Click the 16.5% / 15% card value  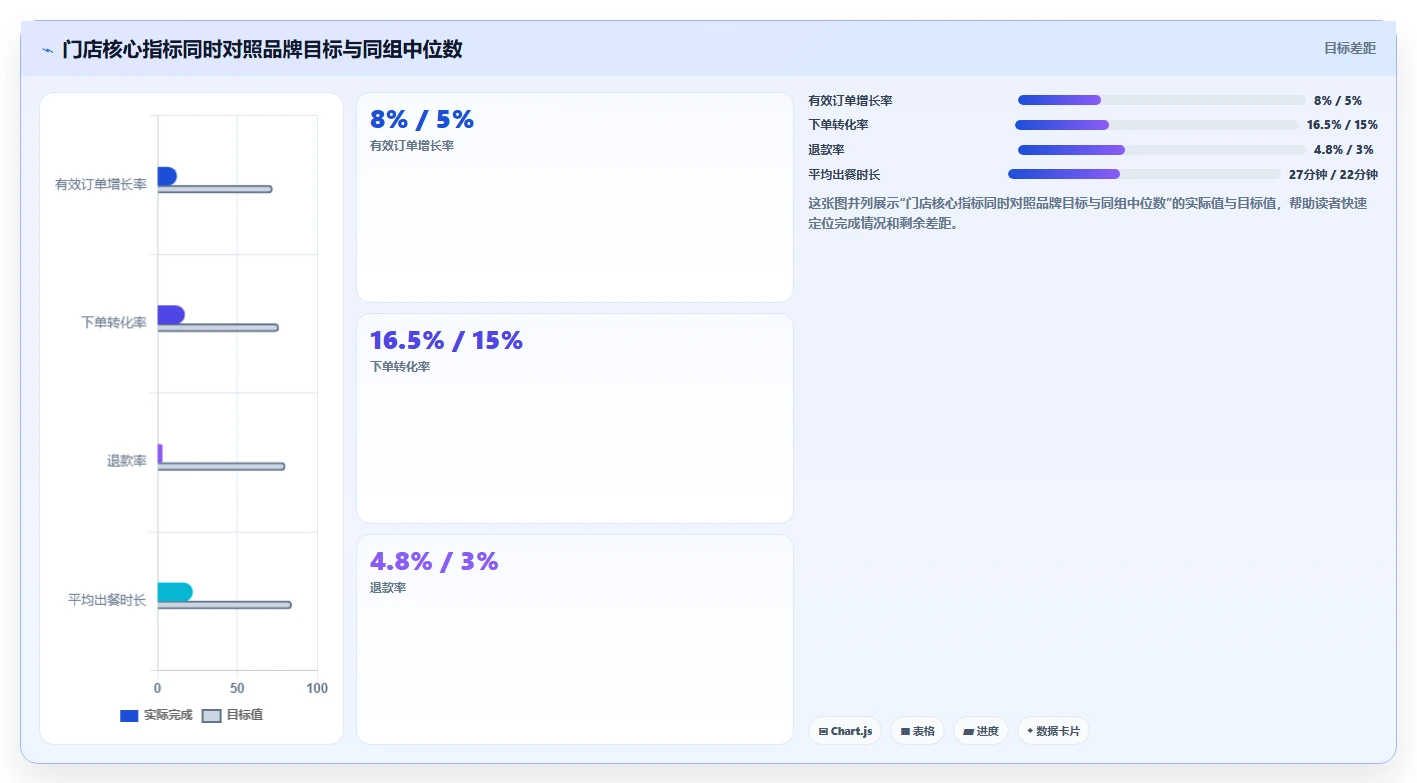pos(446,341)
